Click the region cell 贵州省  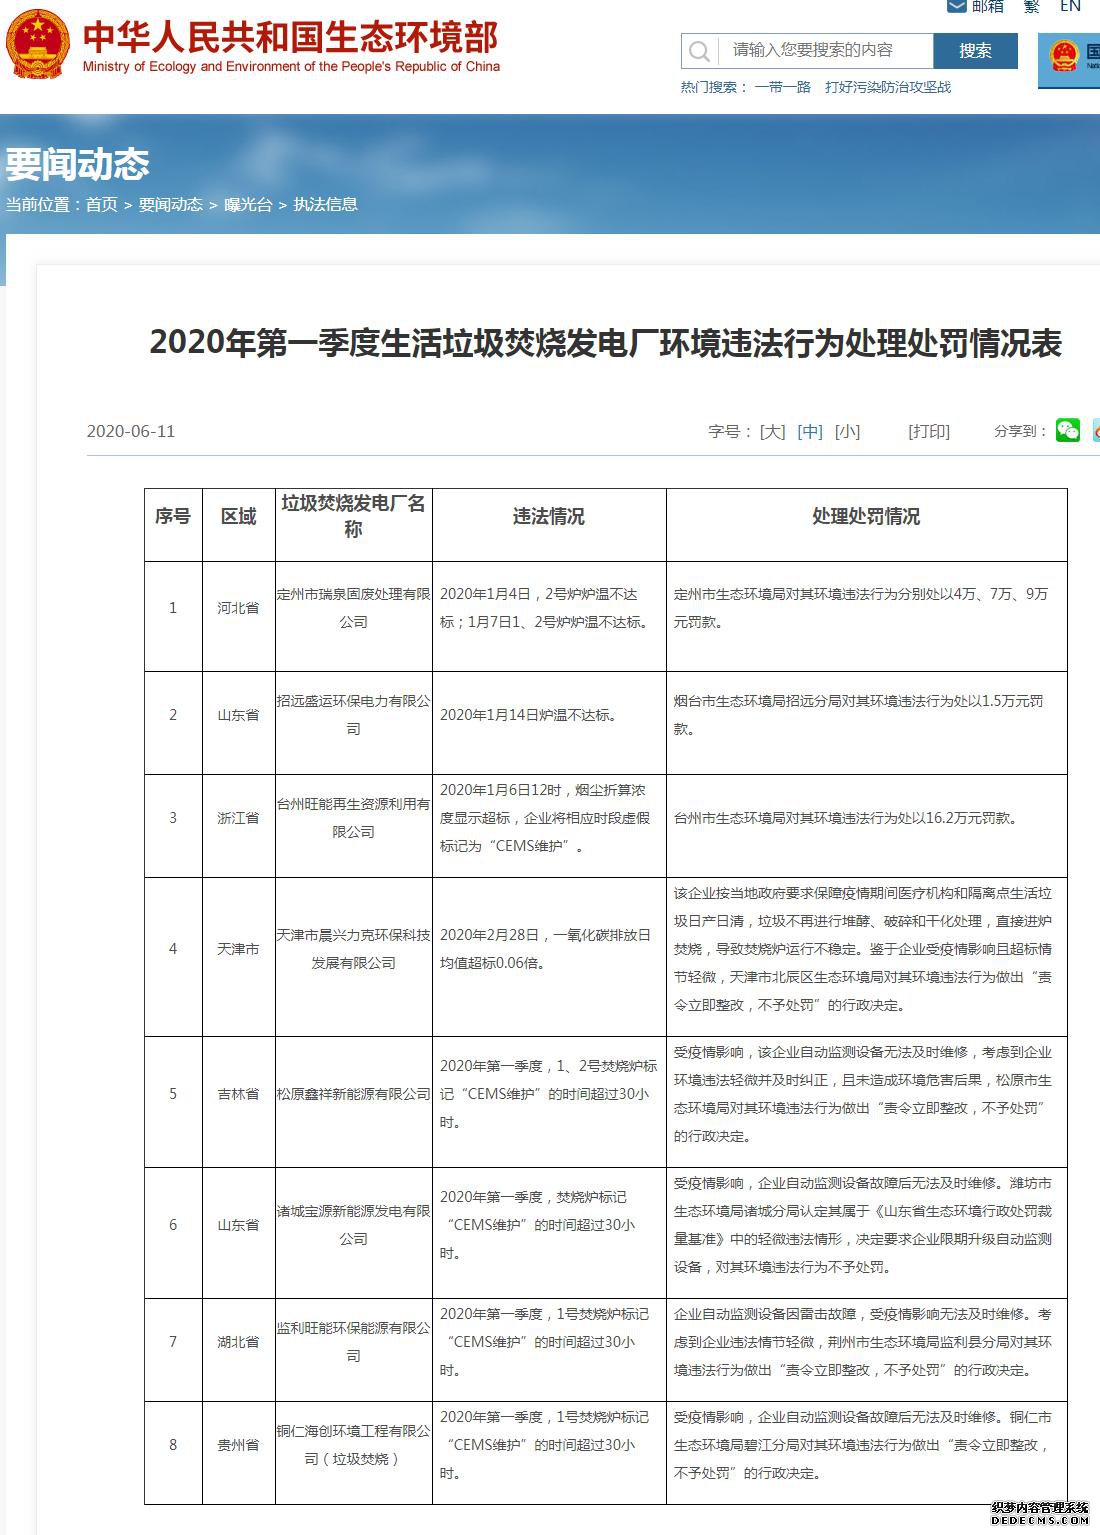point(238,1445)
